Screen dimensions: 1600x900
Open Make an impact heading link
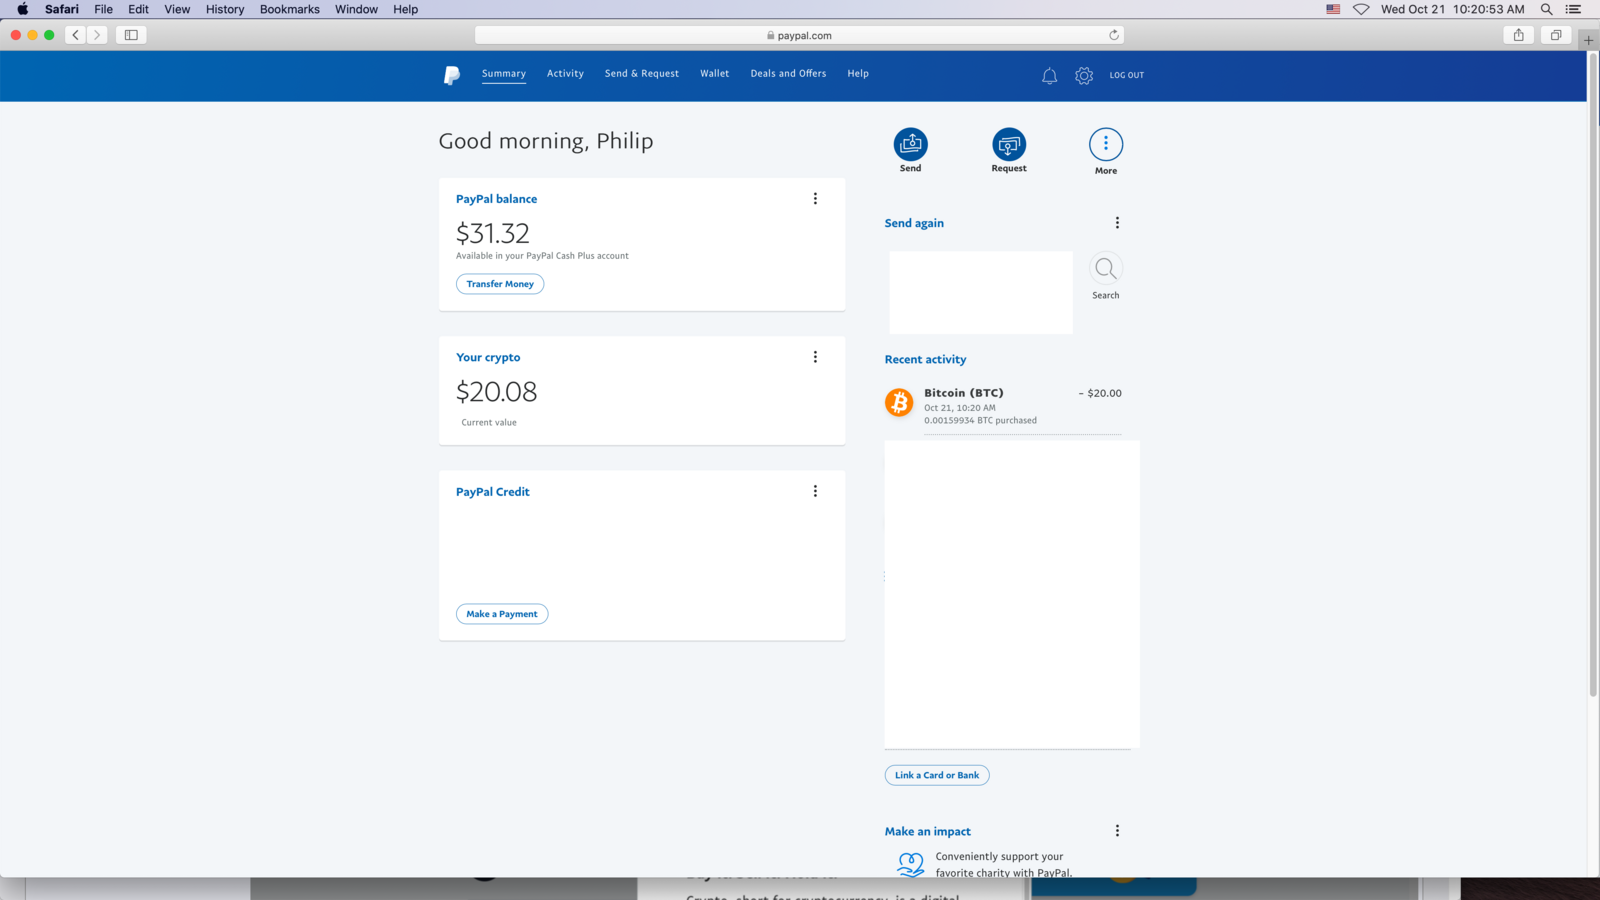[927, 831]
